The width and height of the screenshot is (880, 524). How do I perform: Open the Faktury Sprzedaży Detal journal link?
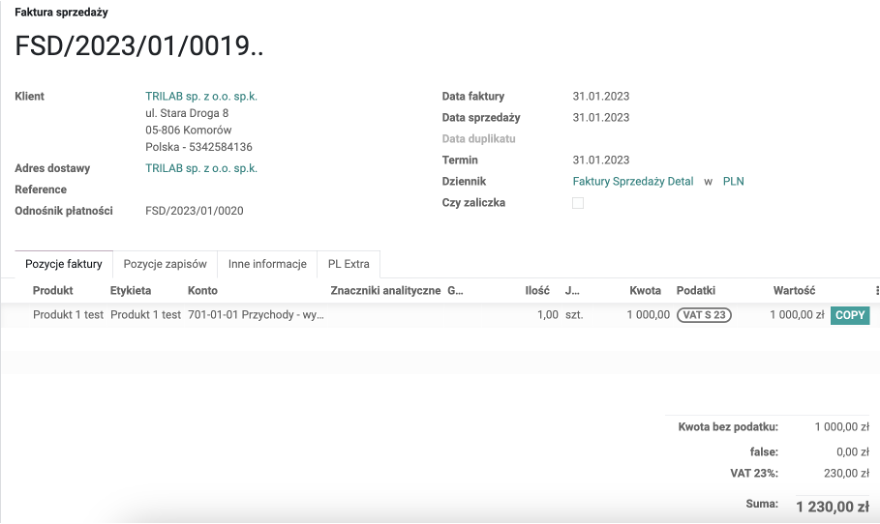point(633,182)
